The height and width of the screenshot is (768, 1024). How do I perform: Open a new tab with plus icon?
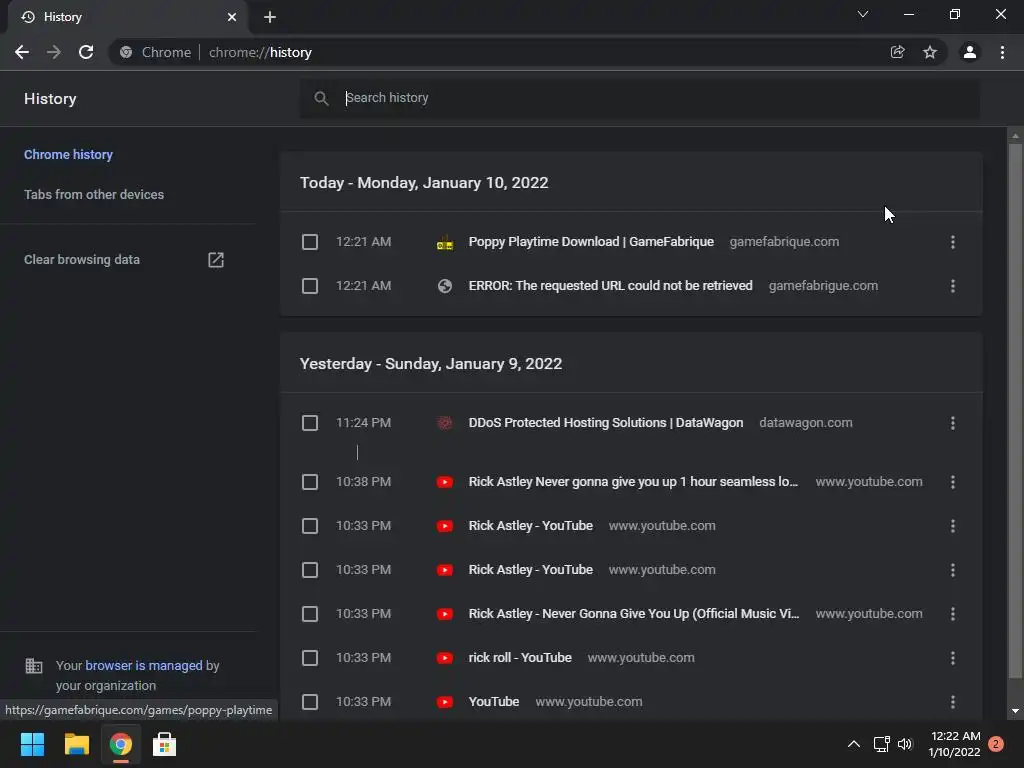click(270, 17)
